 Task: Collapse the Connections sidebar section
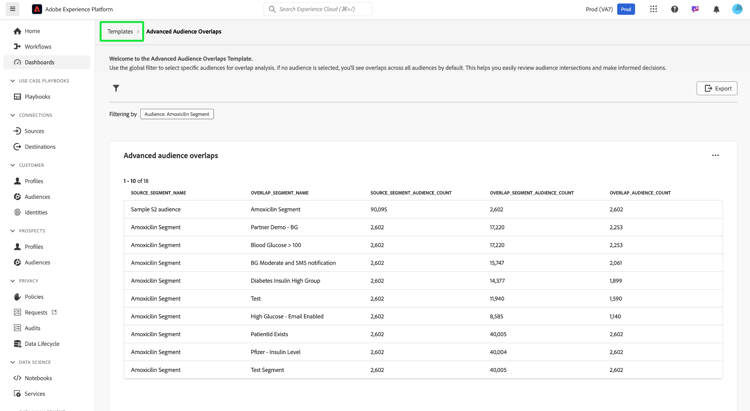click(x=12, y=115)
